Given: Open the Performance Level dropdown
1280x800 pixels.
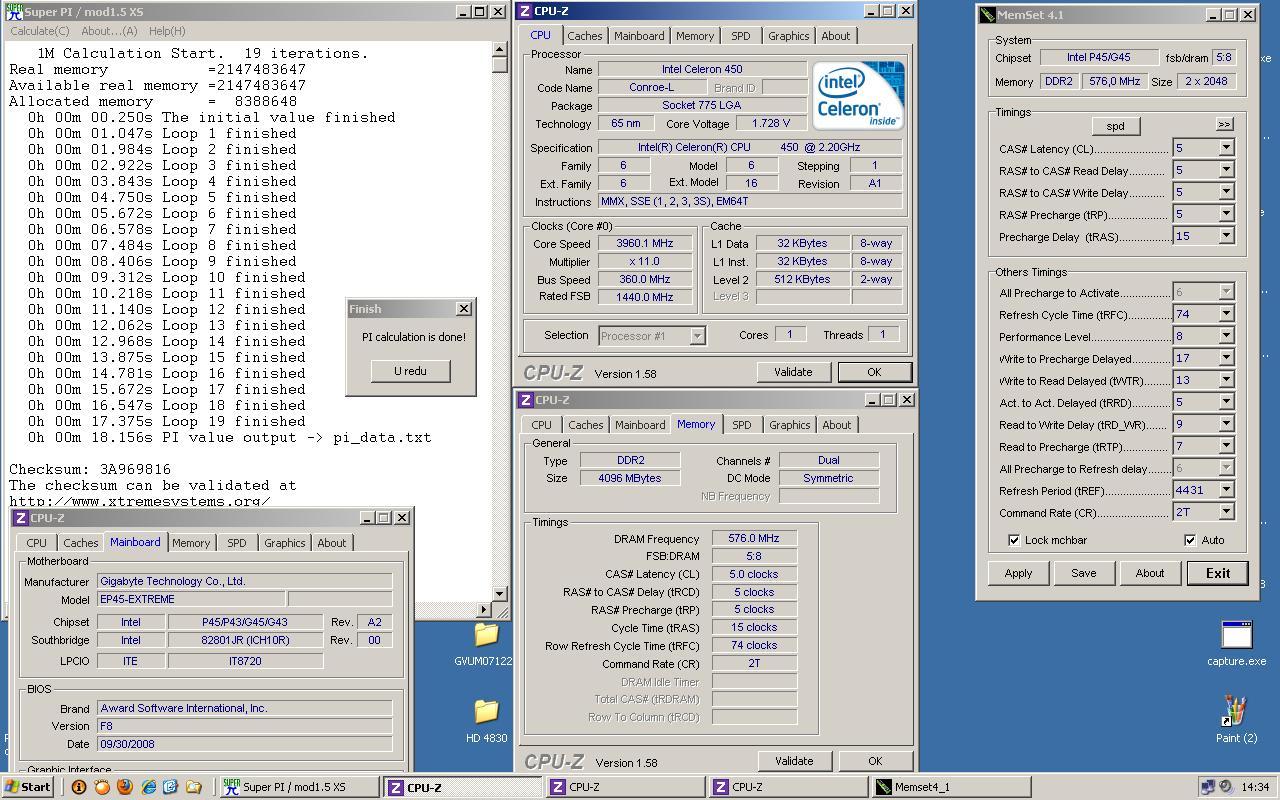Looking at the screenshot, I should point(1226,336).
